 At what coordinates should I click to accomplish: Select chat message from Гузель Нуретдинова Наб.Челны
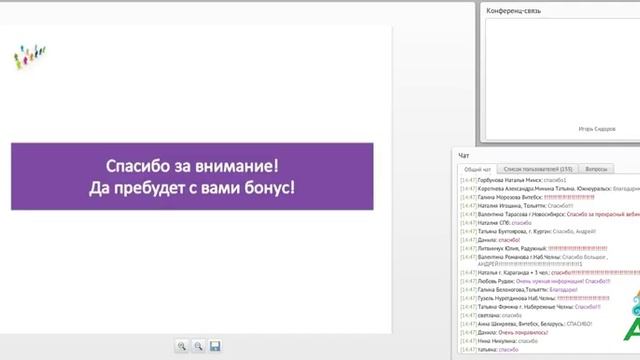[x=535, y=298]
